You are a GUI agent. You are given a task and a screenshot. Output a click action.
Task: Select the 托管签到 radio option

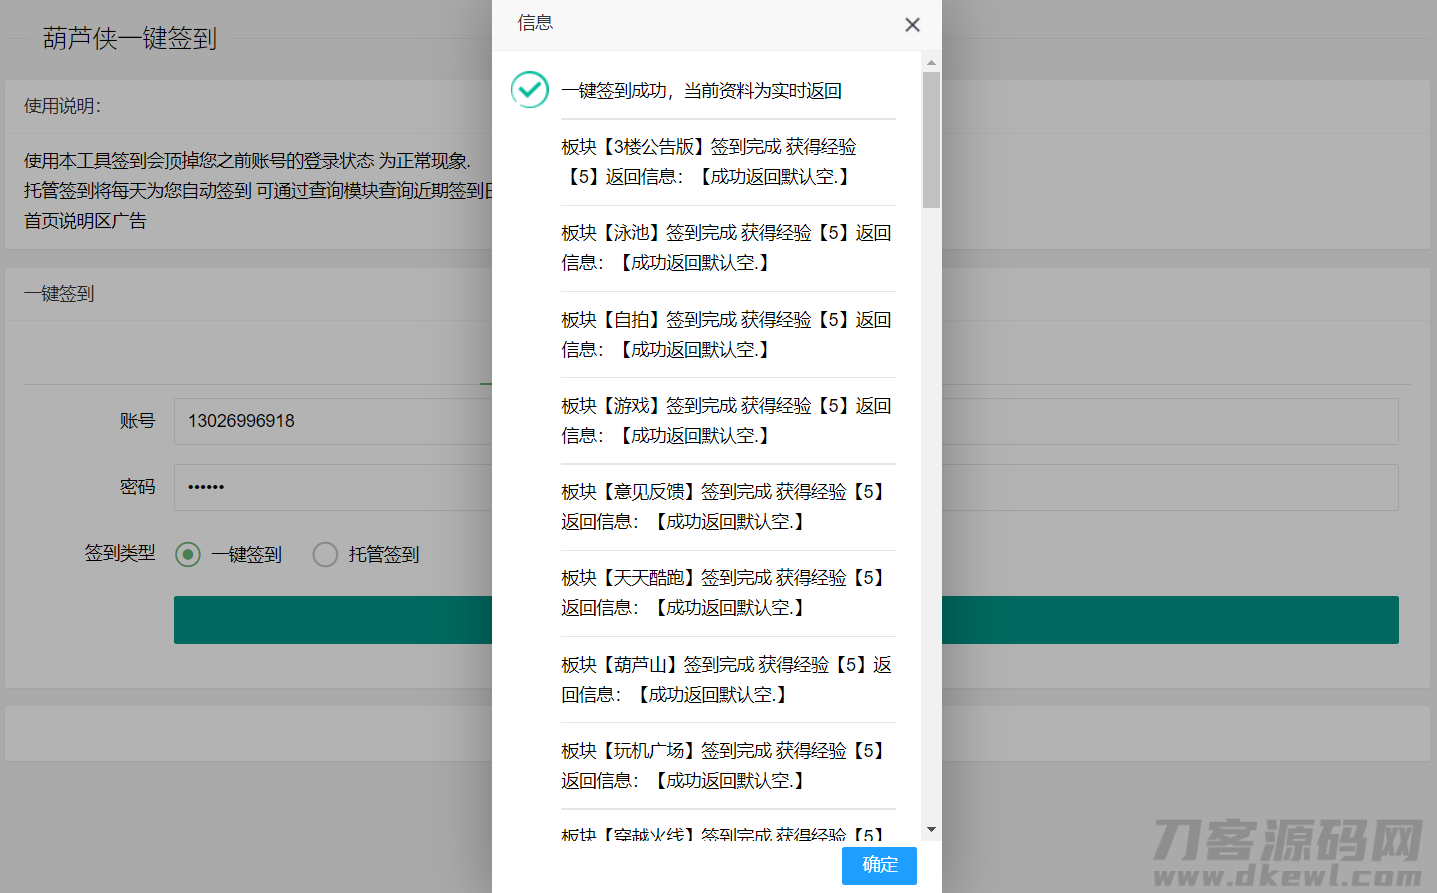pyautogui.click(x=325, y=554)
